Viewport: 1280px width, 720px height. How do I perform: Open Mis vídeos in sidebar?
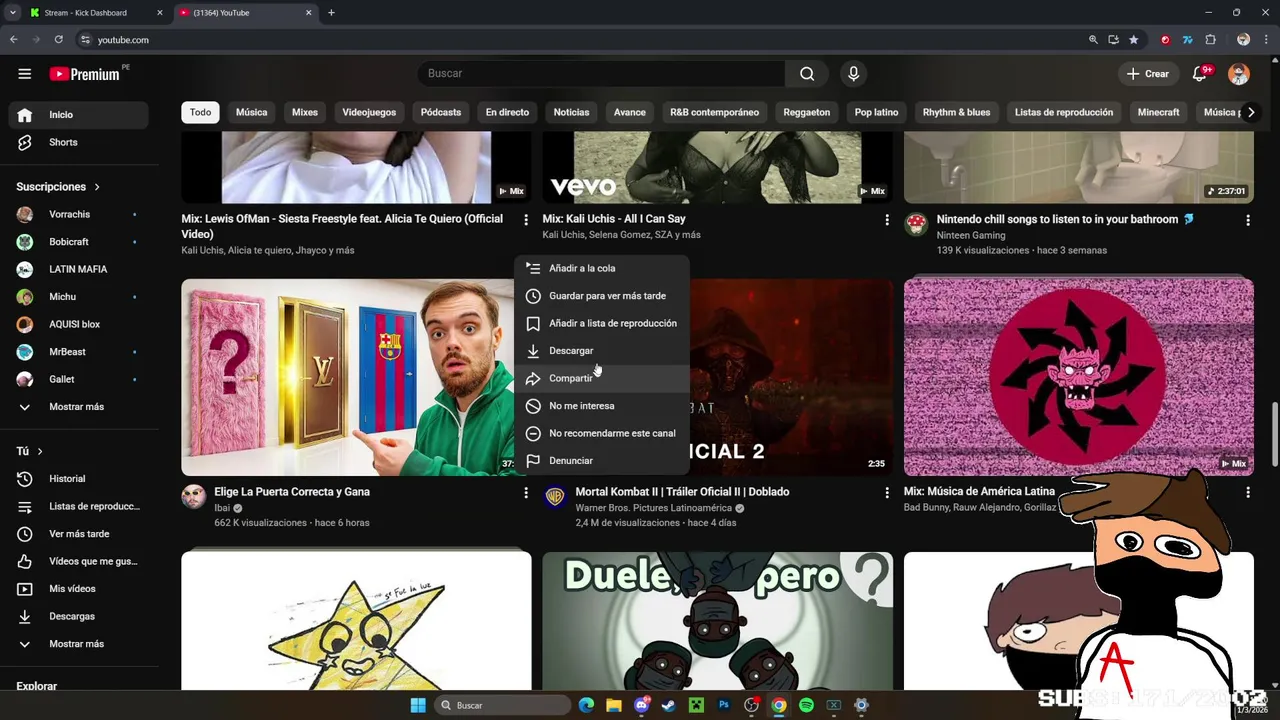tap(78, 589)
